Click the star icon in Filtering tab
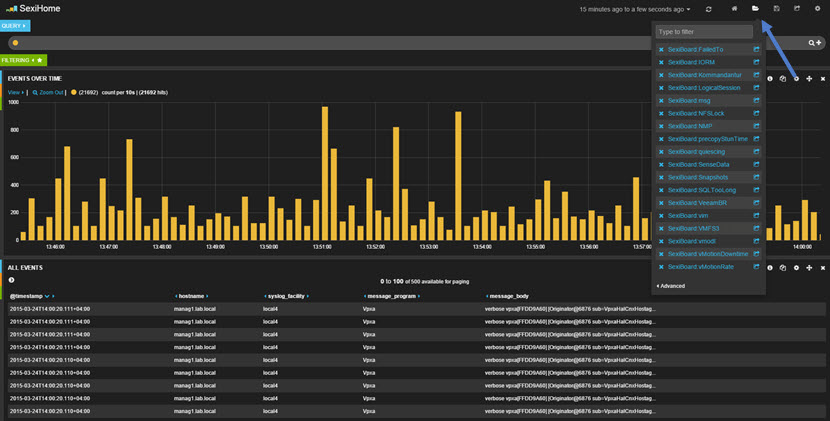The image size is (830, 421). click(x=40, y=60)
